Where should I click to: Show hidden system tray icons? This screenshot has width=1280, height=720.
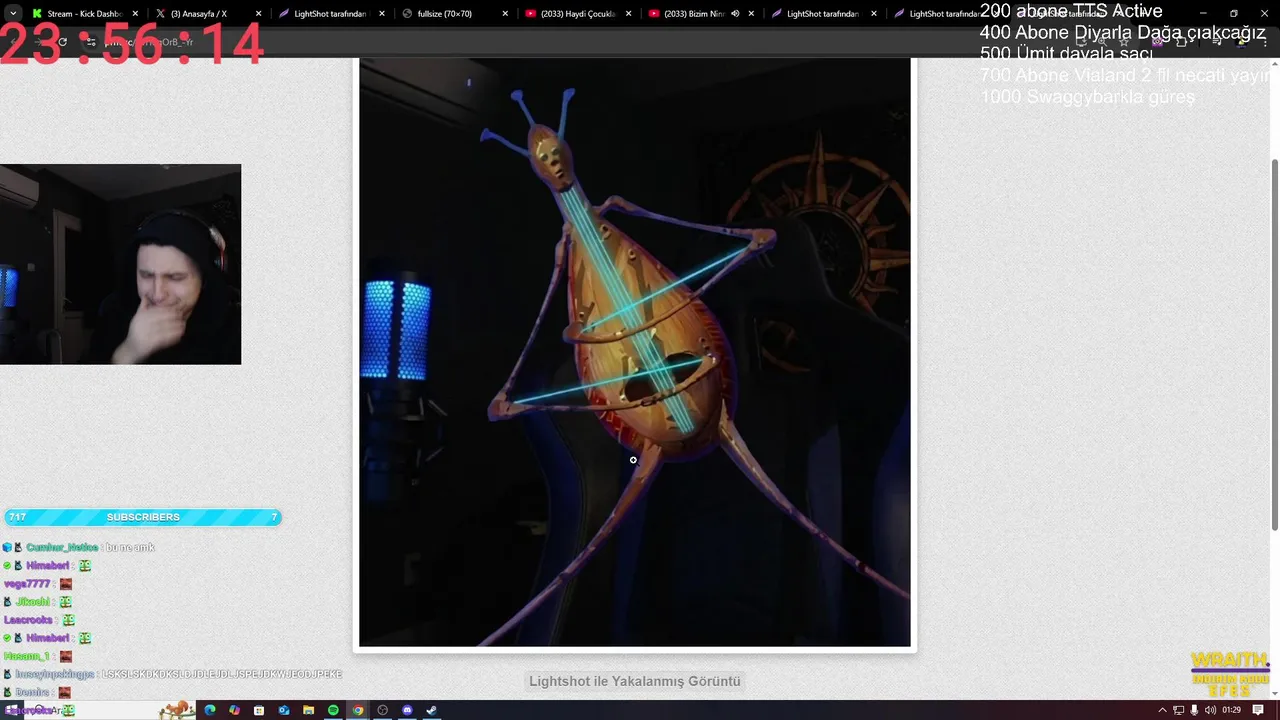[x=1162, y=710]
